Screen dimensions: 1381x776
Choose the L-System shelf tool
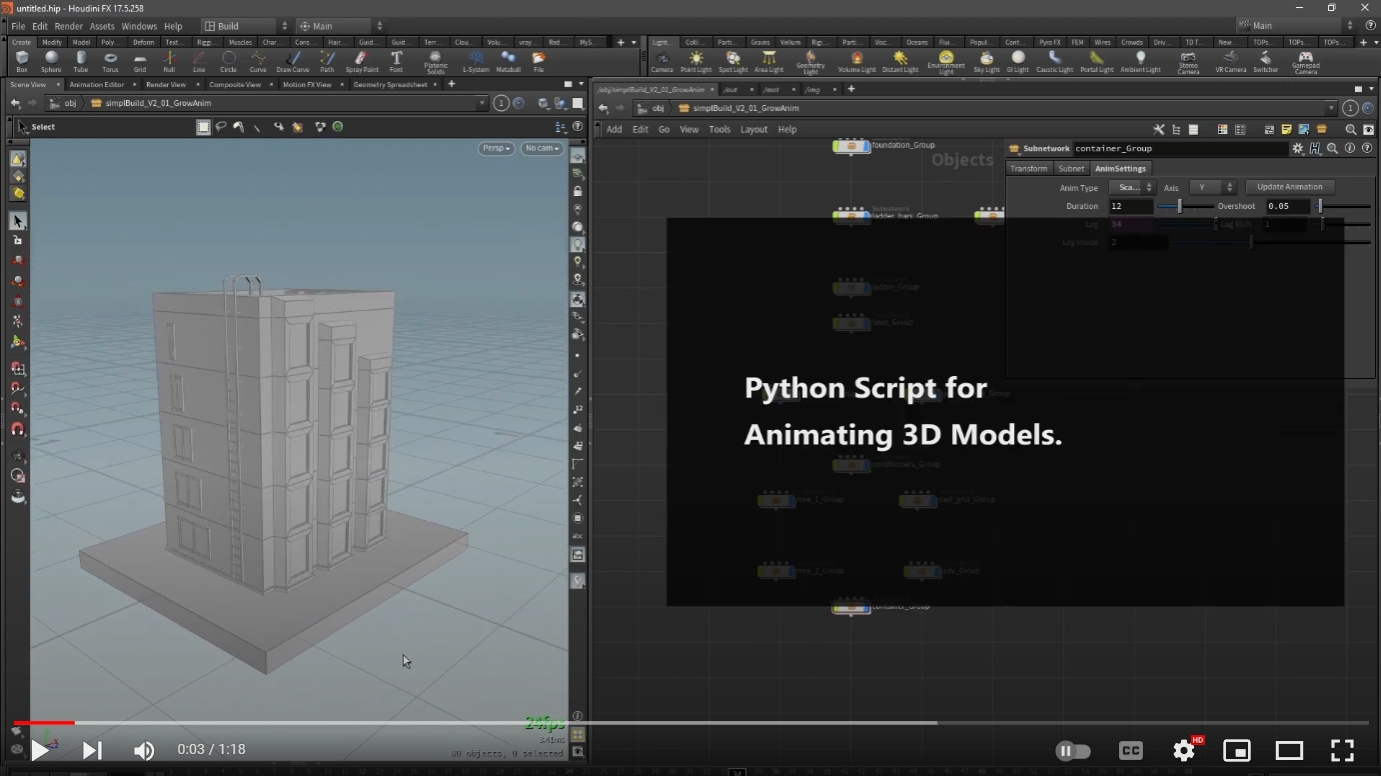pos(476,61)
